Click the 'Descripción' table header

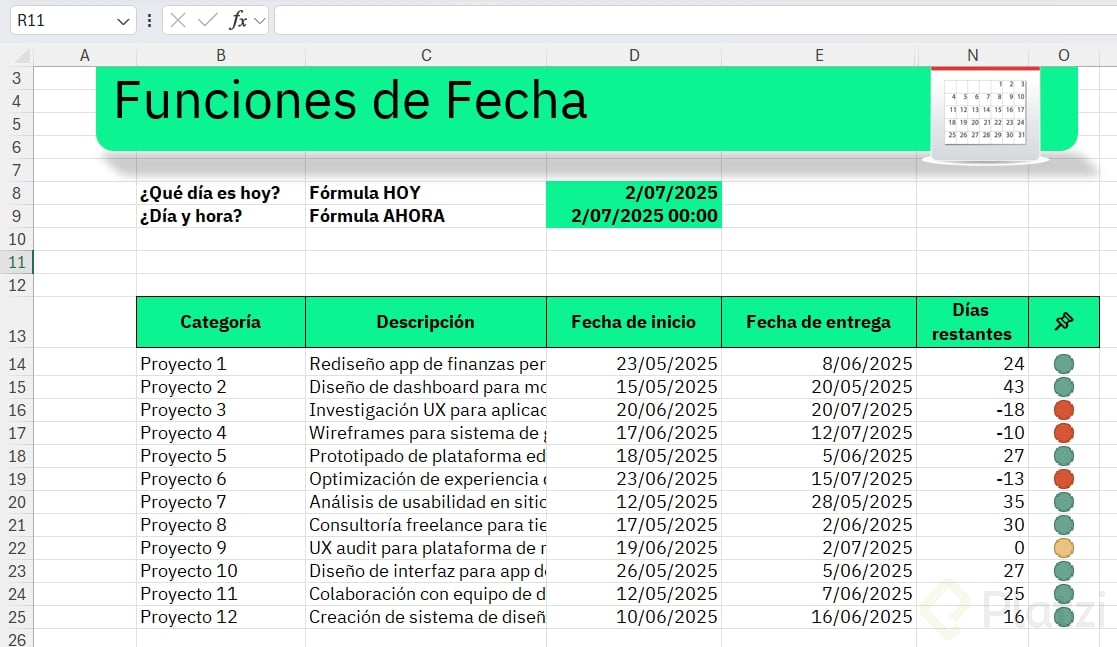[426, 322]
